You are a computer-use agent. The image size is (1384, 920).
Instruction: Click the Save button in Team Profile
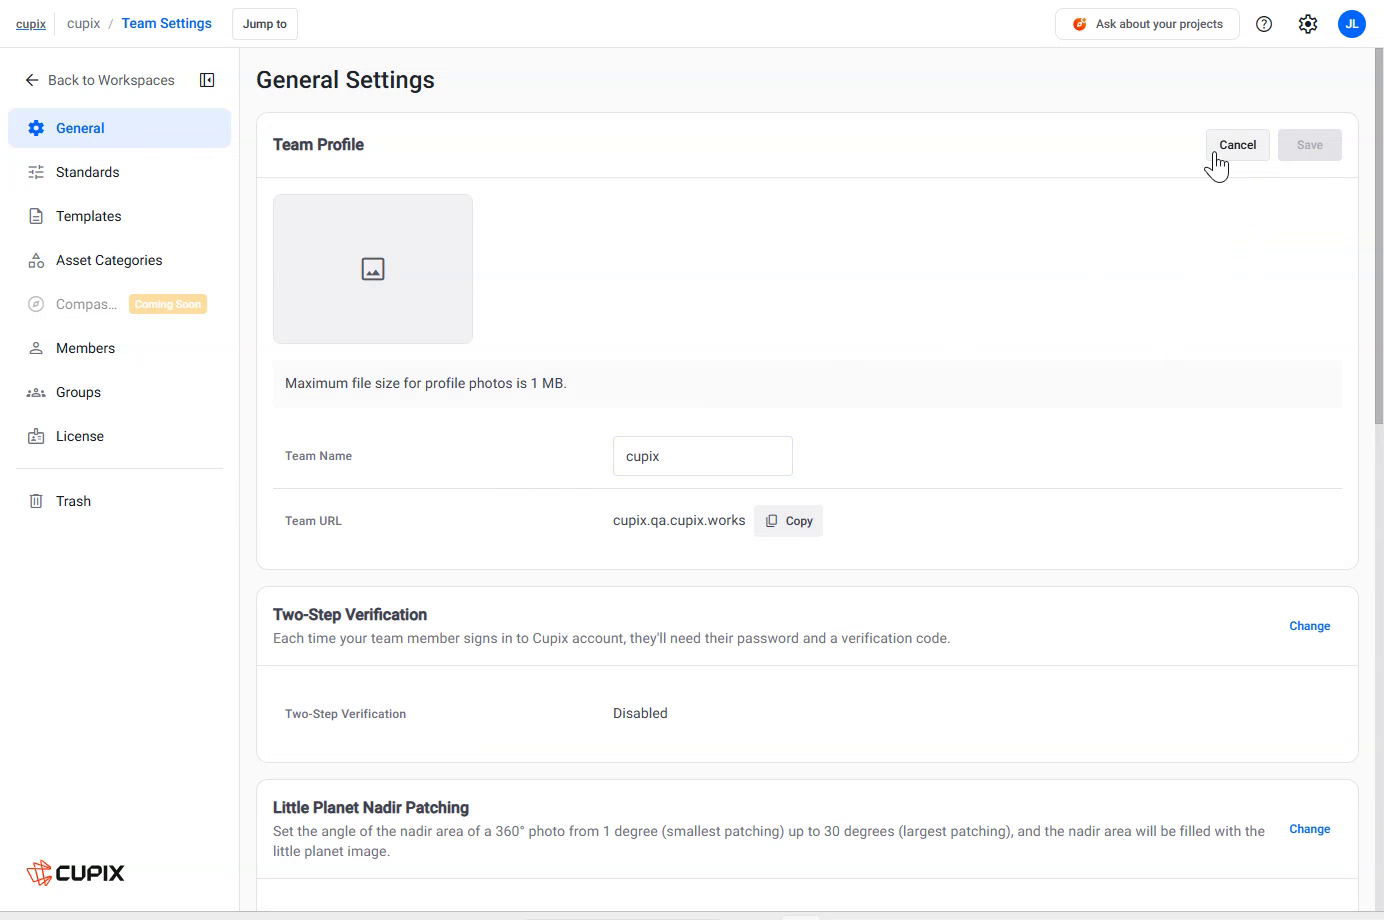coord(1309,145)
